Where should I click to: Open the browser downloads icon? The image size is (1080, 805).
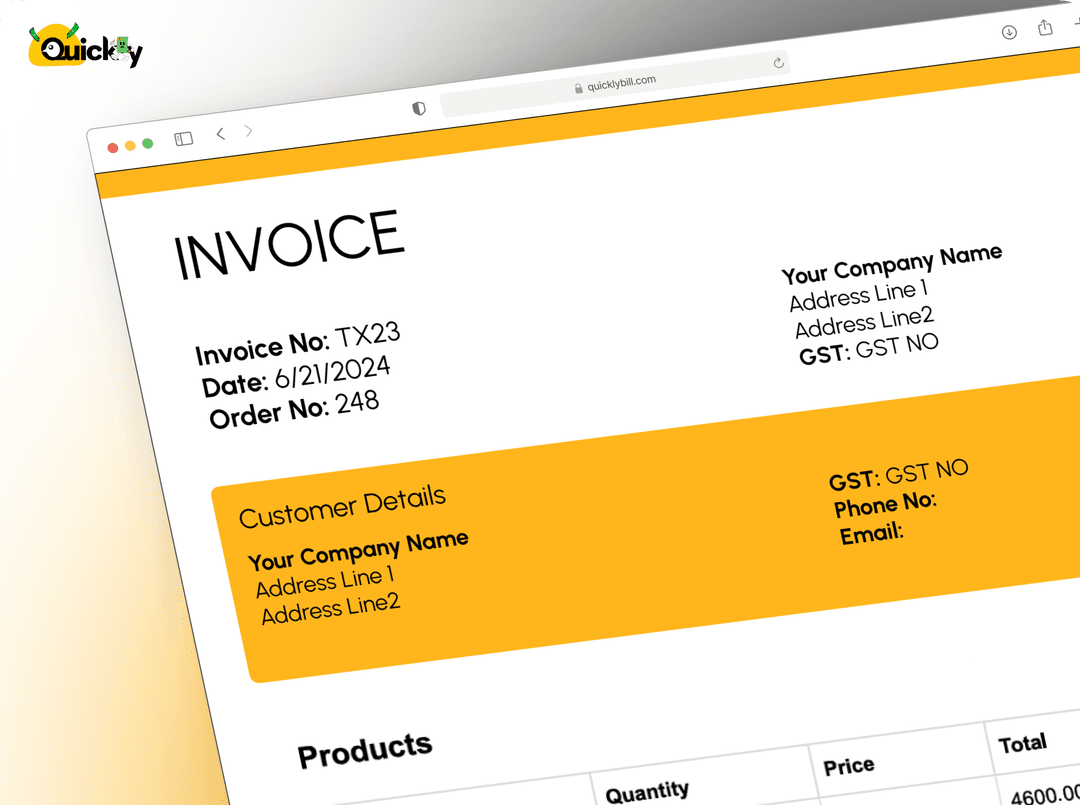[1009, 32]
